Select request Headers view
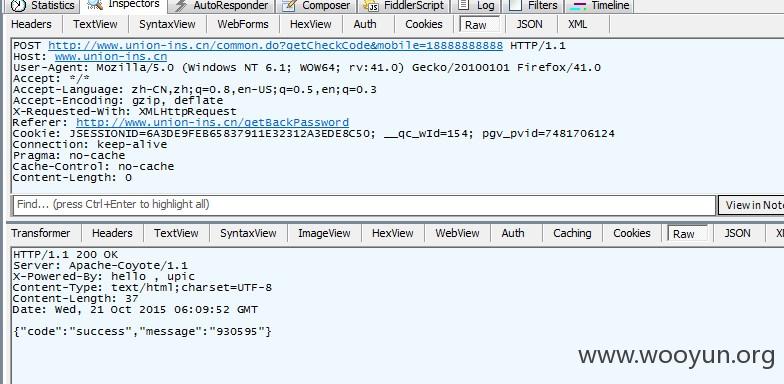 pos(32,24)
